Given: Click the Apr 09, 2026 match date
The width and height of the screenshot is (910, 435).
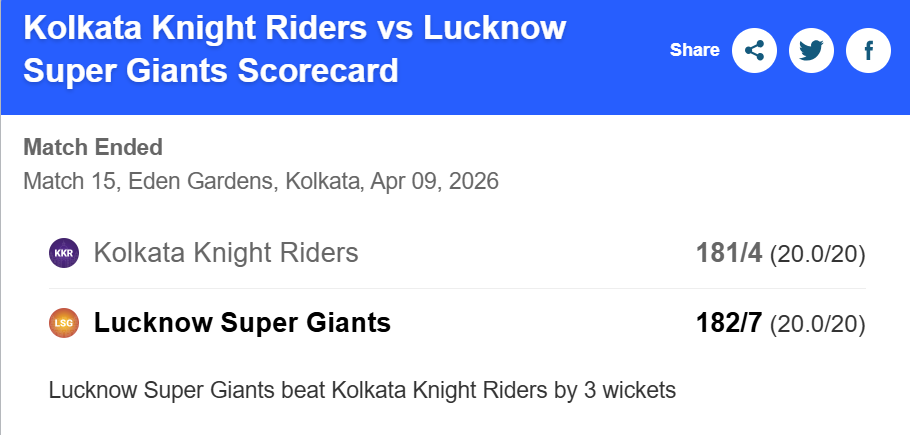Looking at the screenshot, I should pos(435,182).
